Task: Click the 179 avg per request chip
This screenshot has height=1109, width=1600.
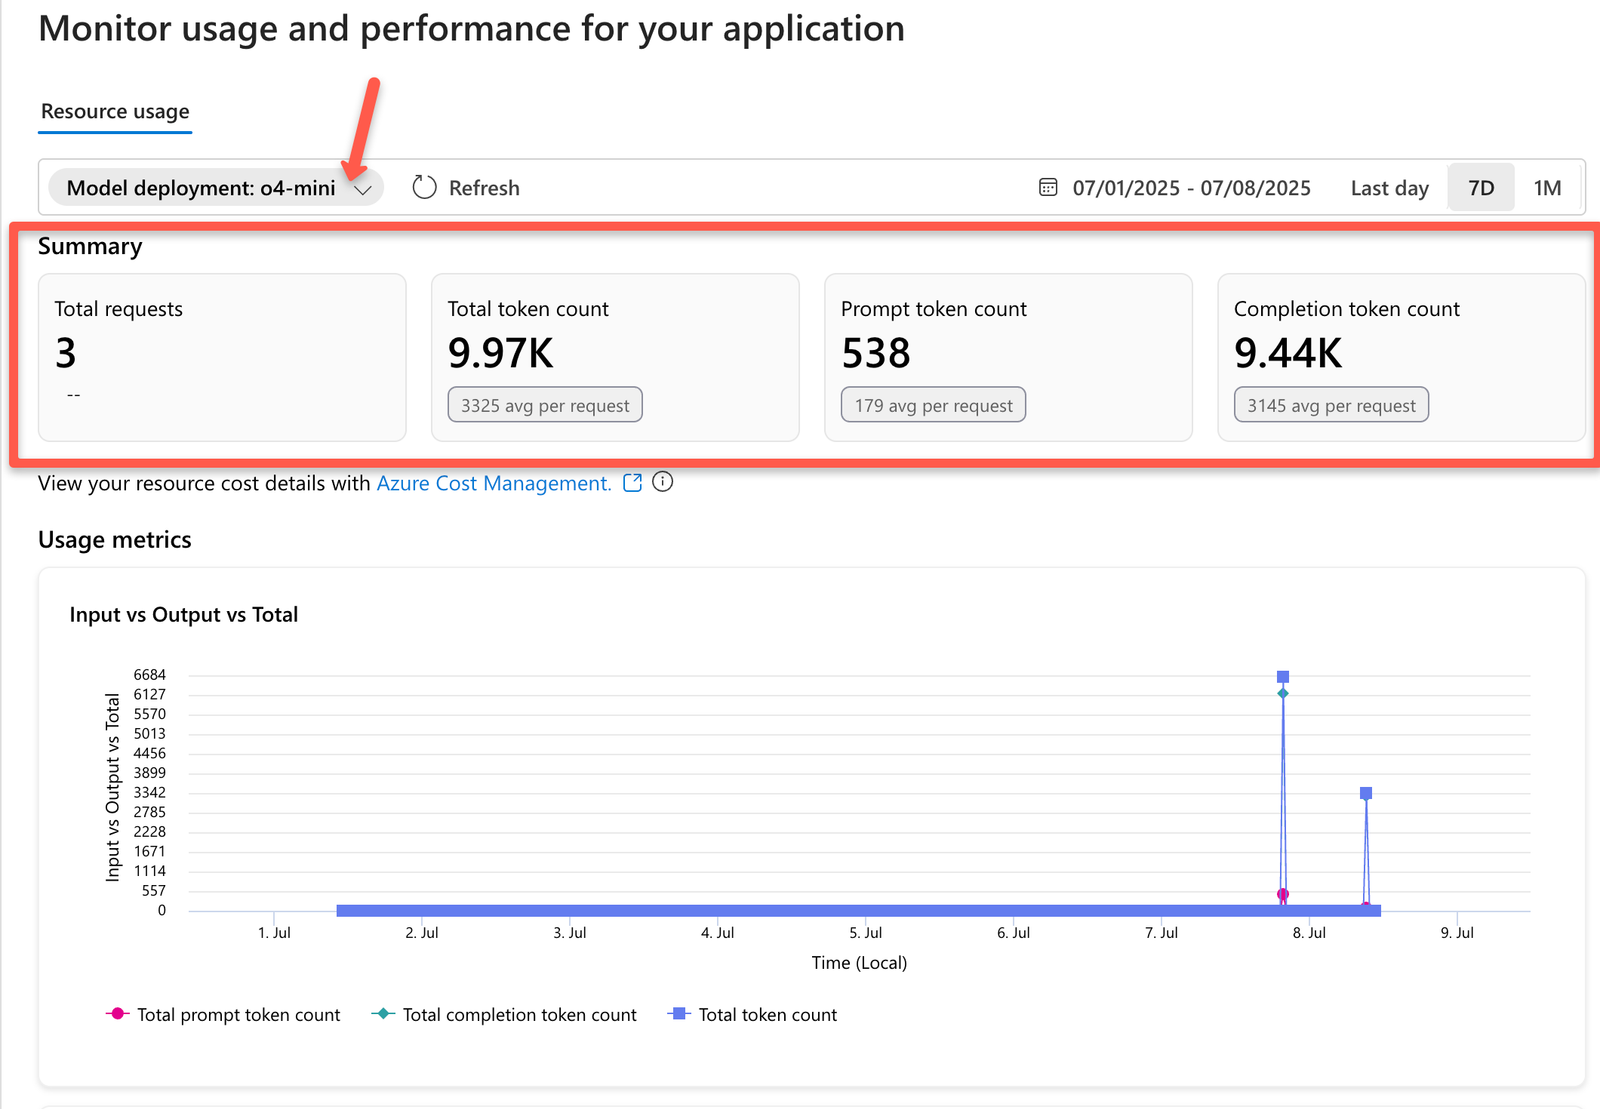Action: (932, 404)
